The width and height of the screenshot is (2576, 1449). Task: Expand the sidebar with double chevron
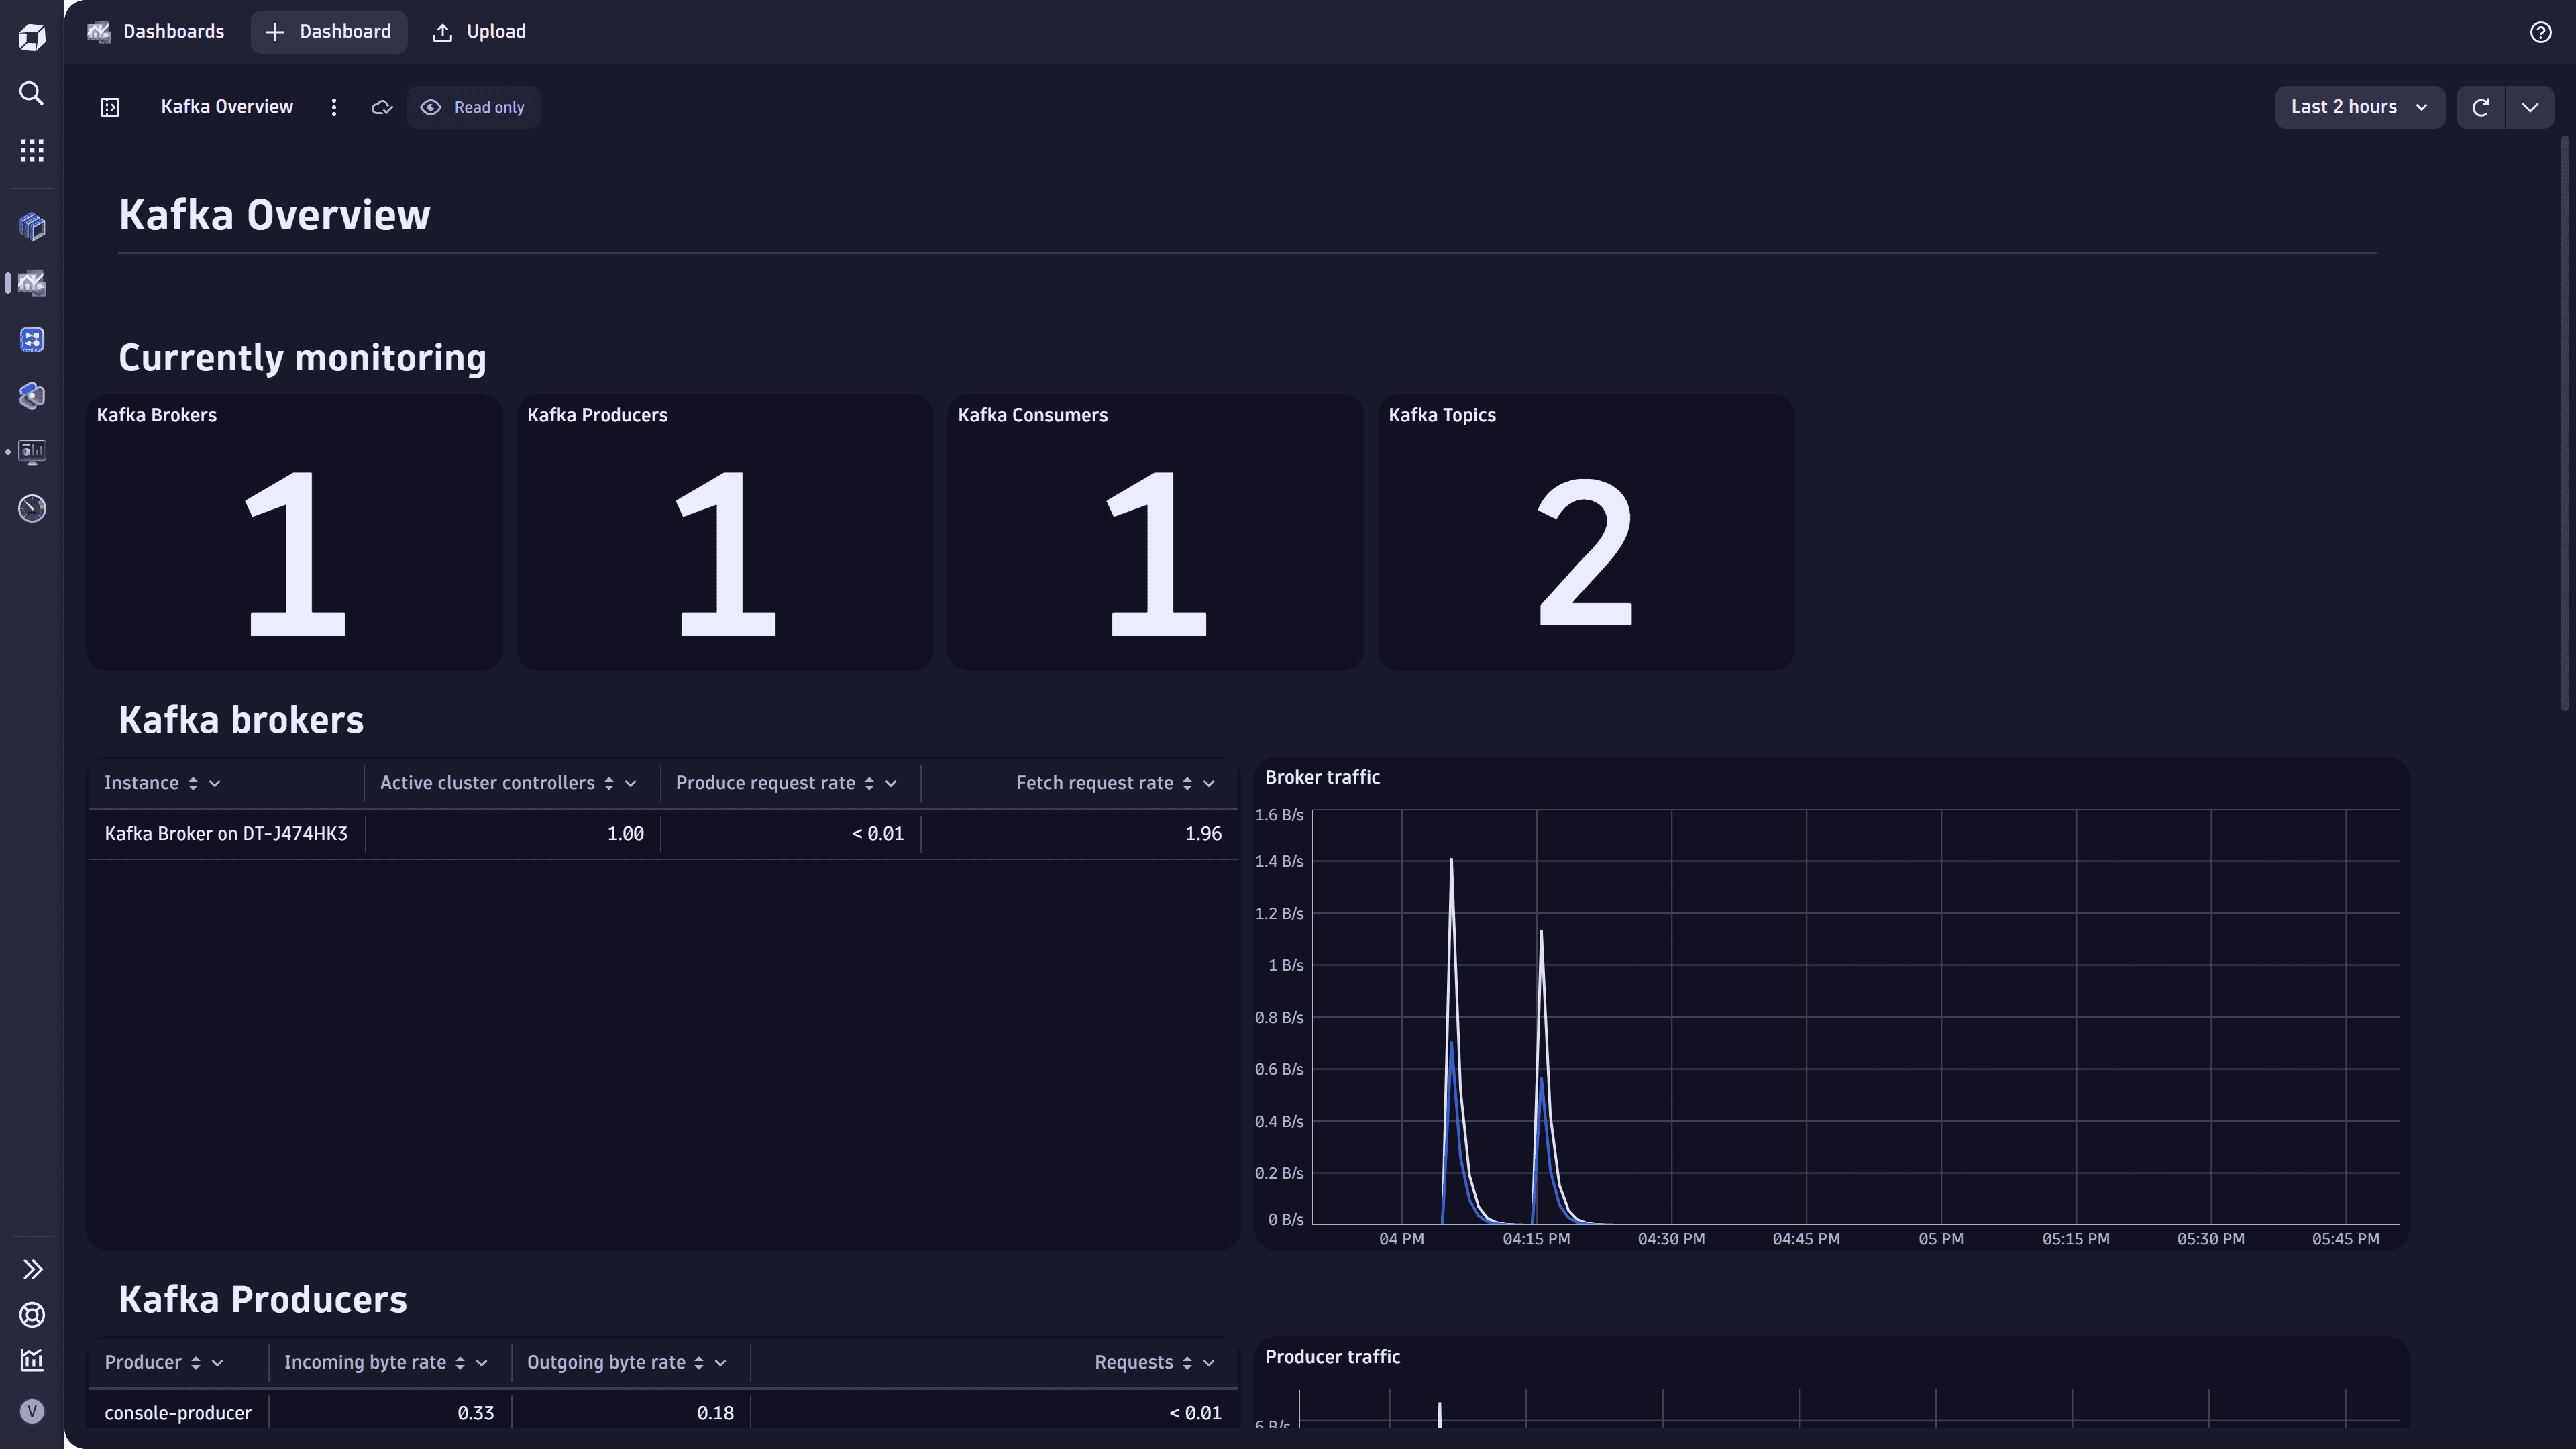tap(32, 1269)
